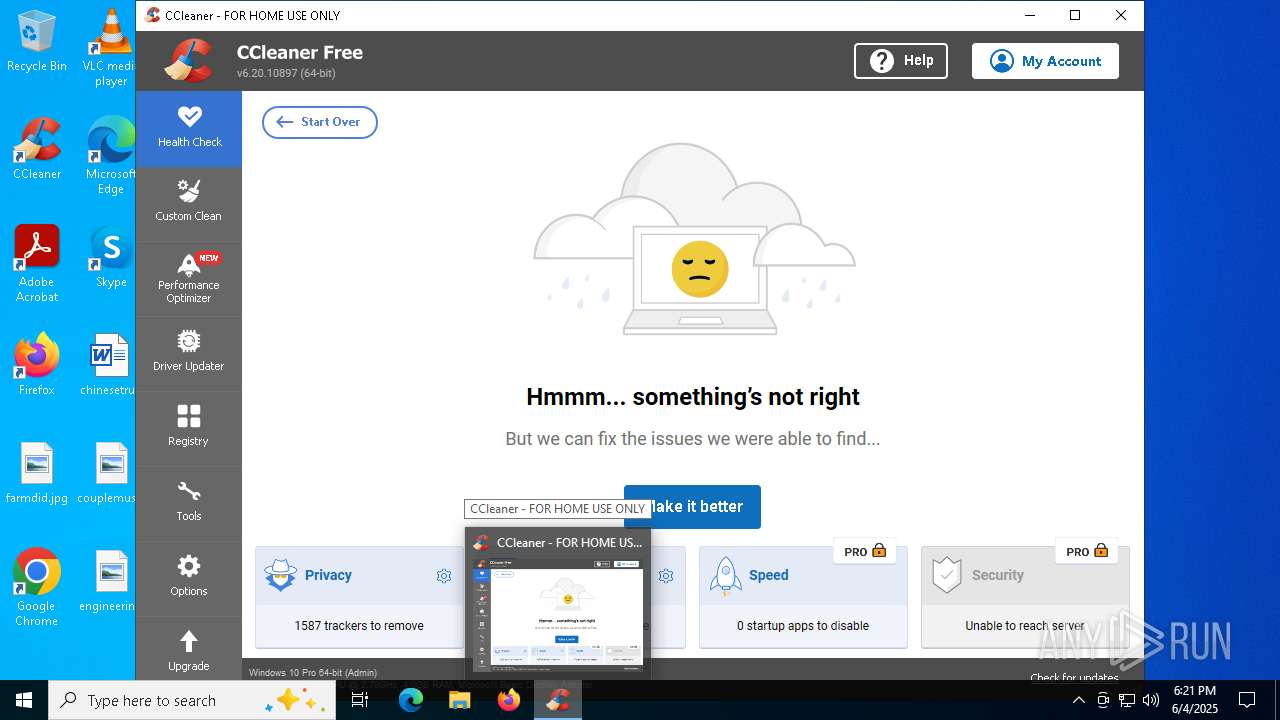Click the CCleaner taskbar preview thumbnail
1280x720 pixels.
[x=558, y=614]
